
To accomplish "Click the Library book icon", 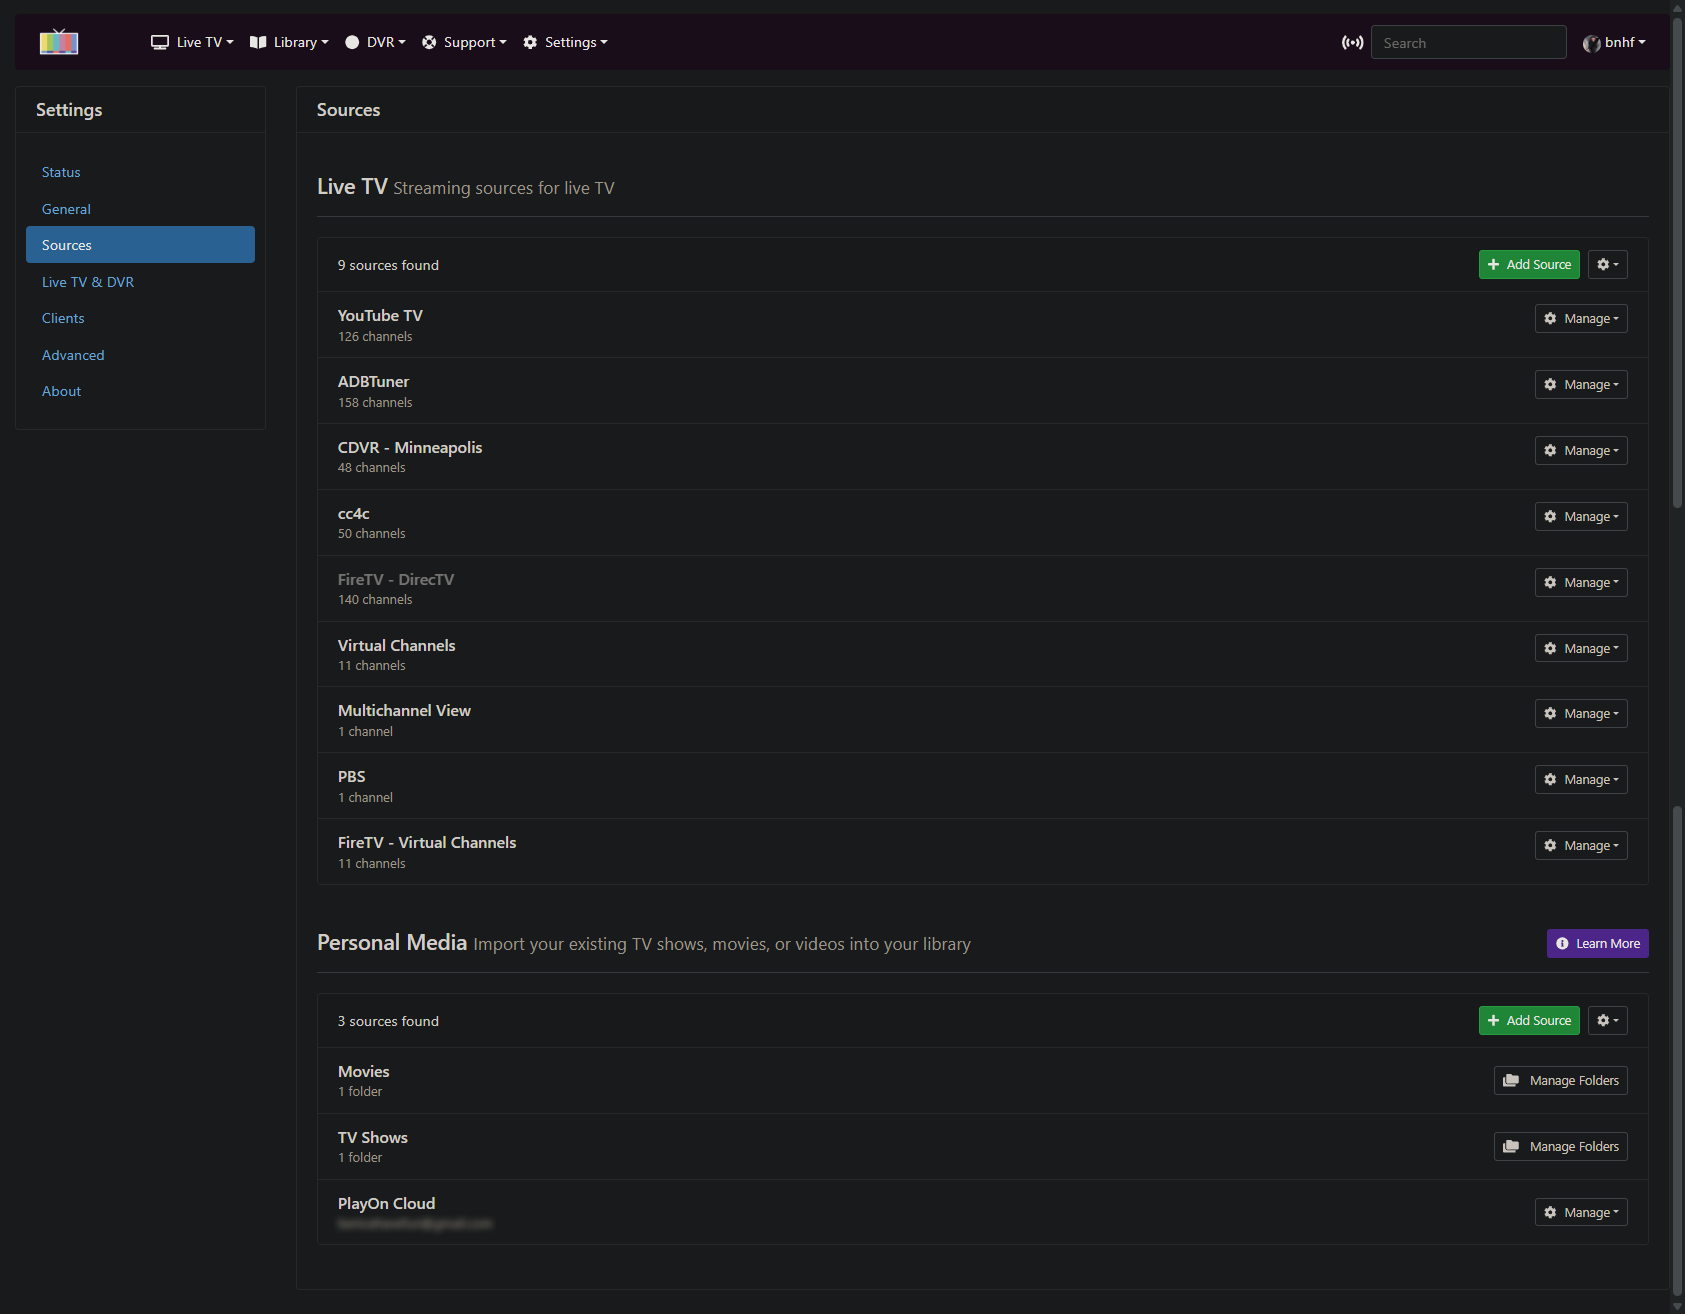I will coord(256,42).
